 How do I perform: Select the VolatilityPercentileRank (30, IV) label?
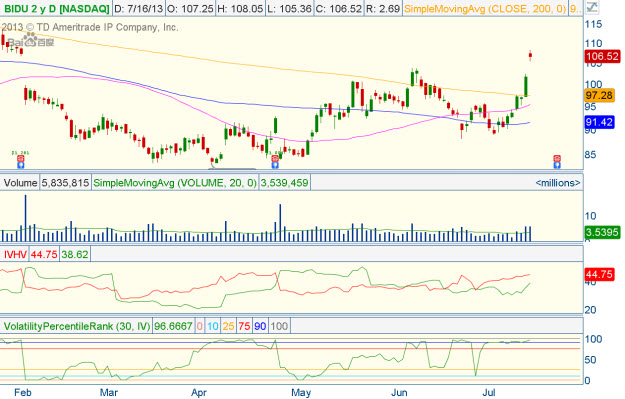77,326
